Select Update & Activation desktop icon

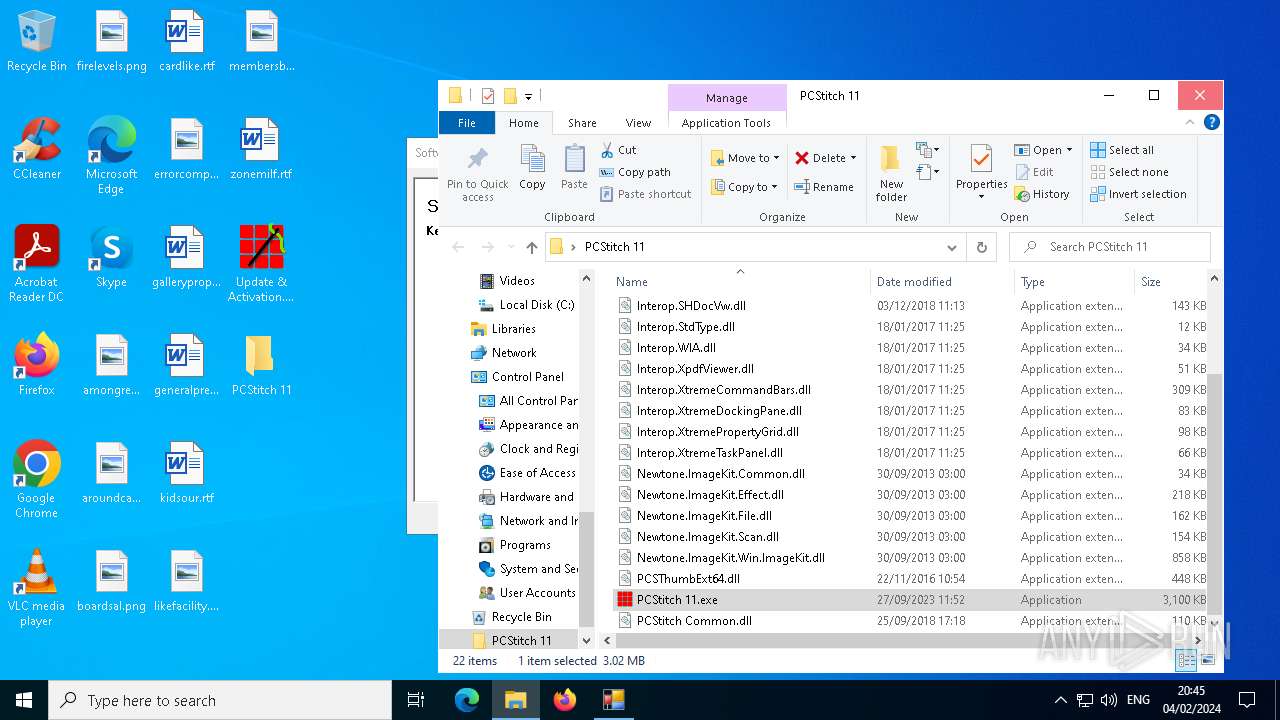click(261, 264)
